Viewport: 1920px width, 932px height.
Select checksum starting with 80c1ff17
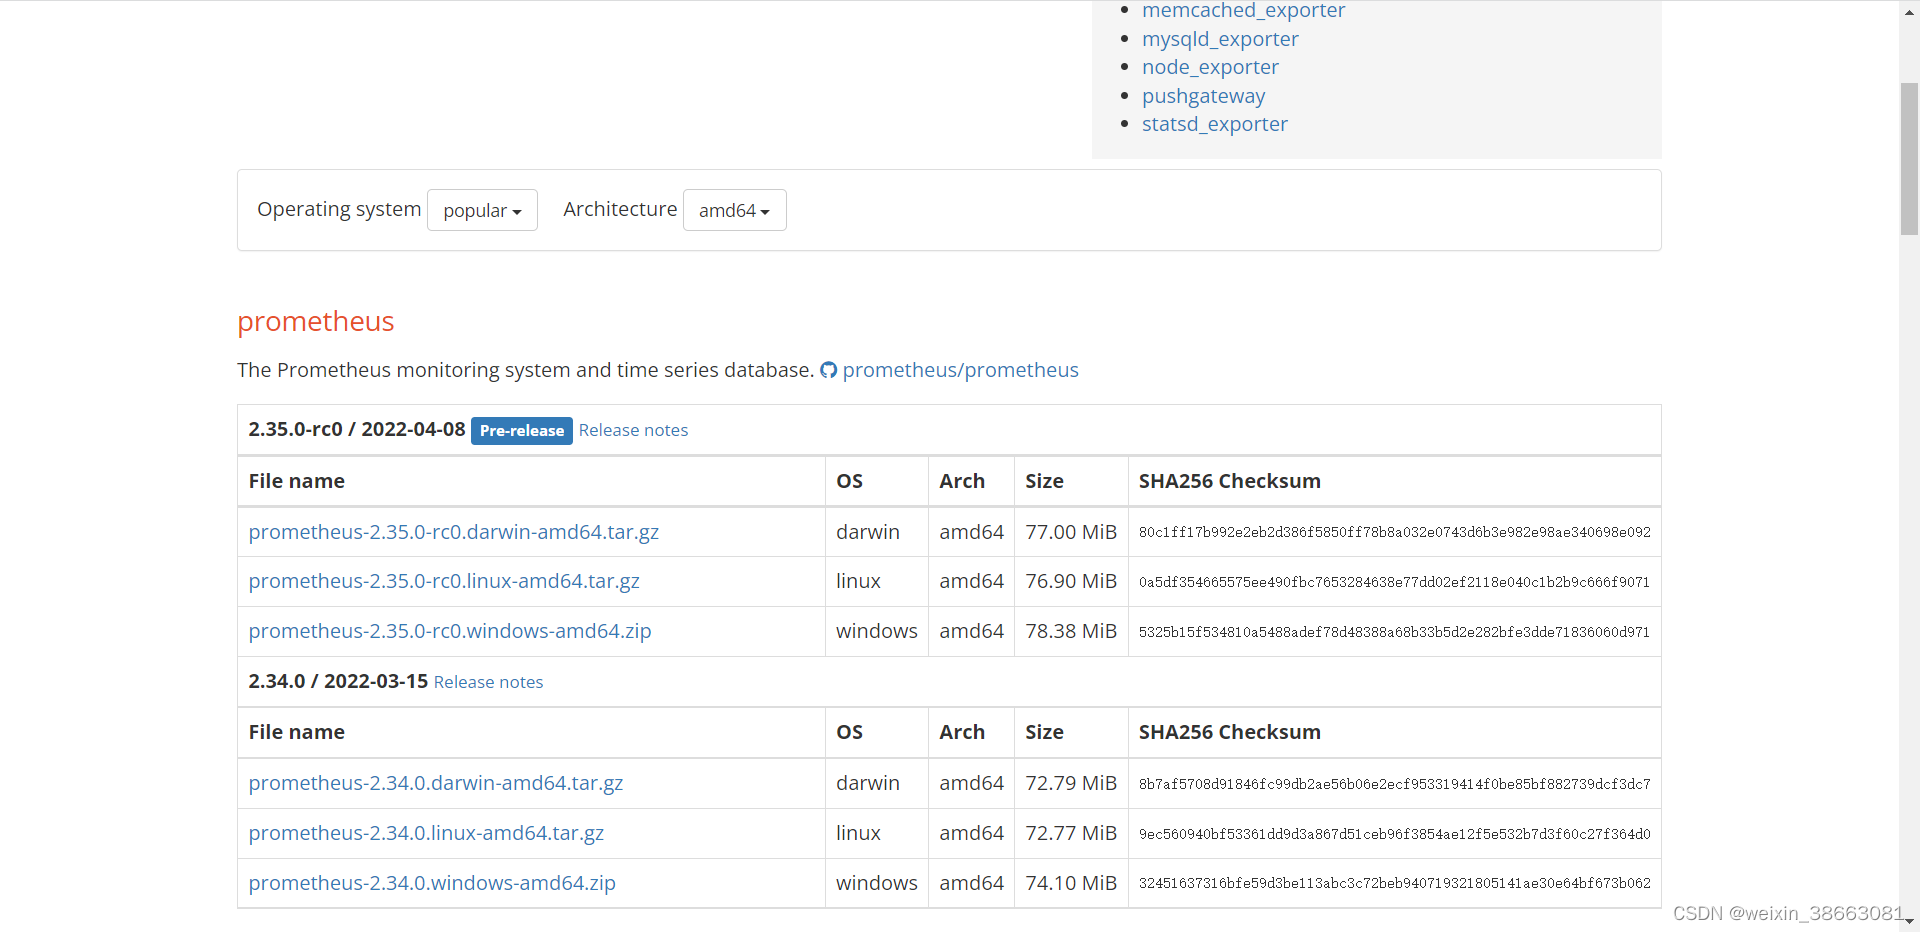click(1394, 532)
